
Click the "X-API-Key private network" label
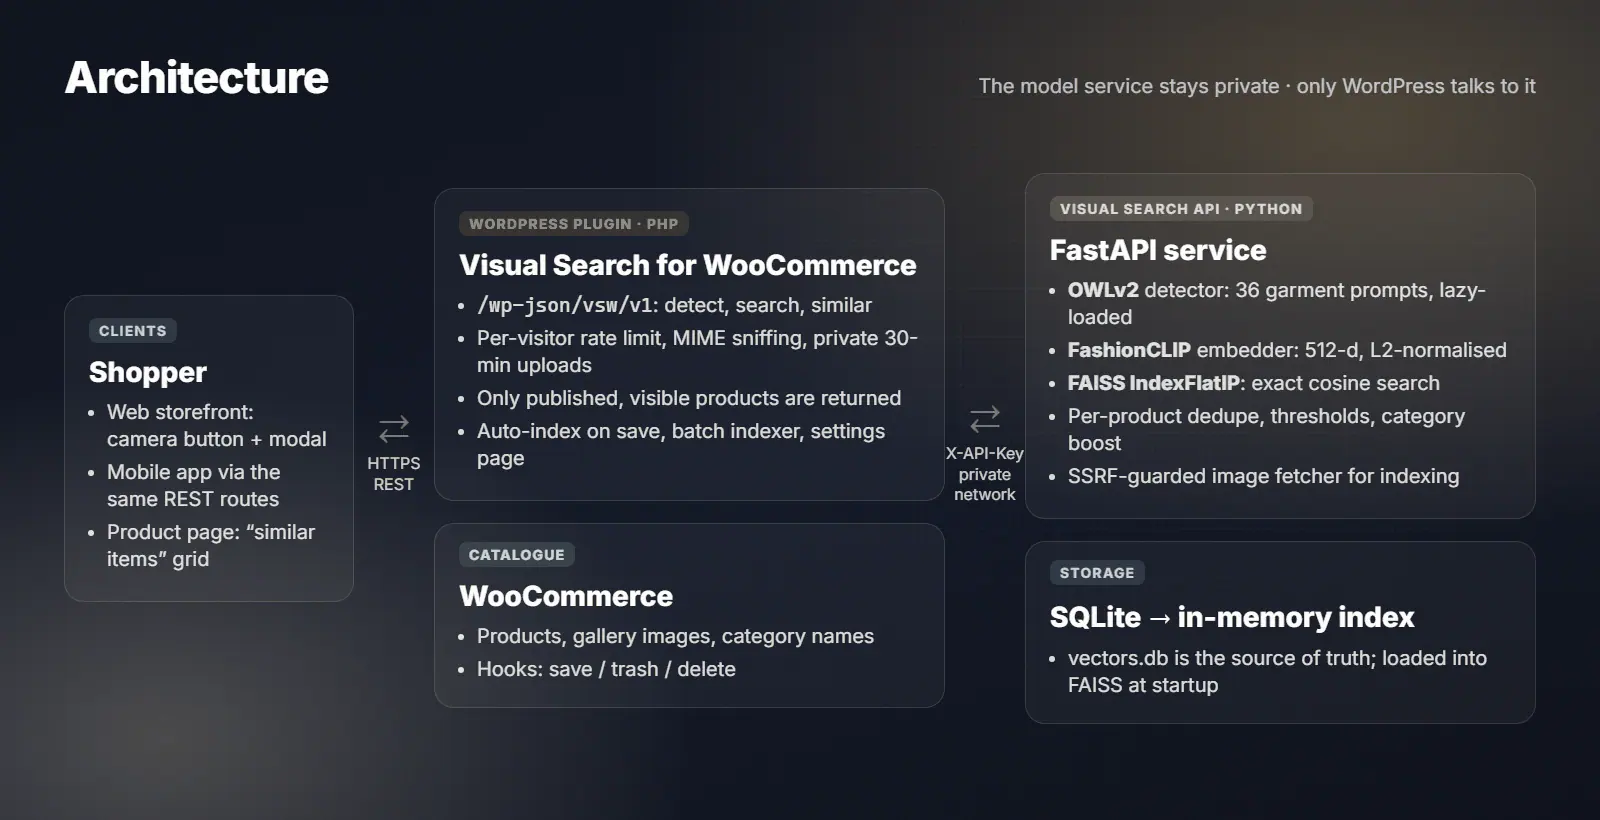(985, 474)
